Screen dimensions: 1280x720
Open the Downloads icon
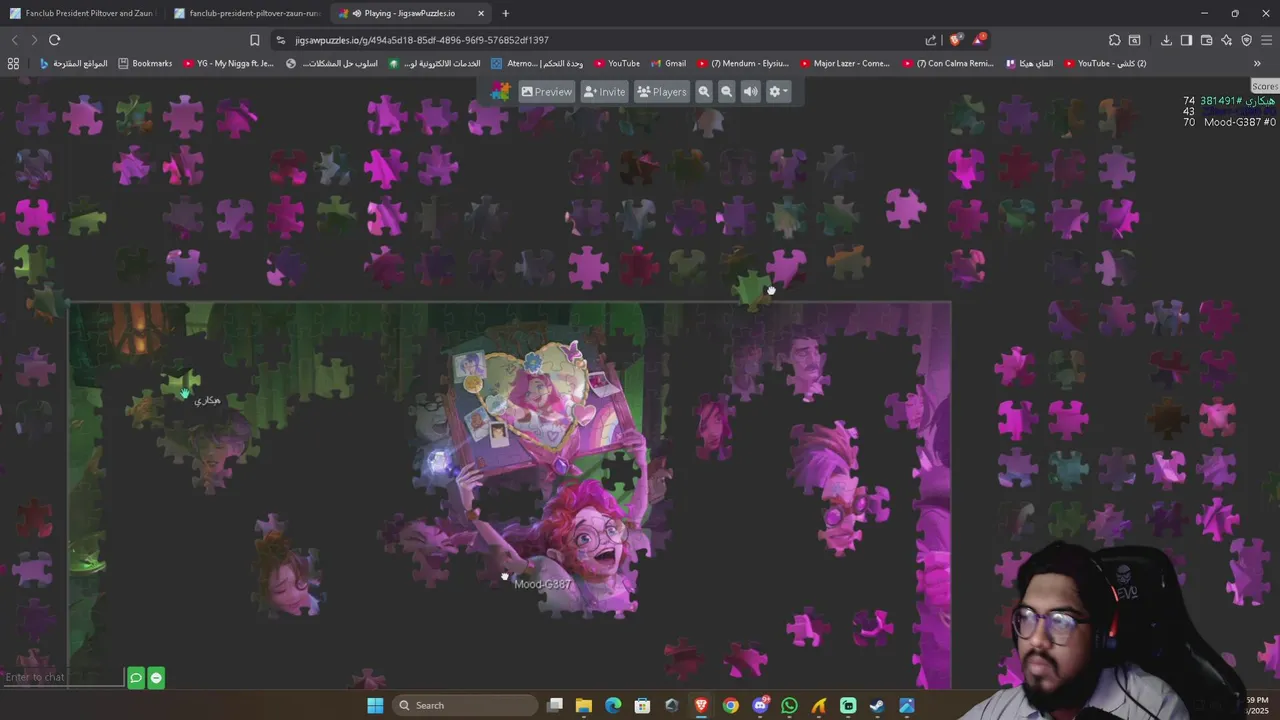click(x=1166, y=40)
